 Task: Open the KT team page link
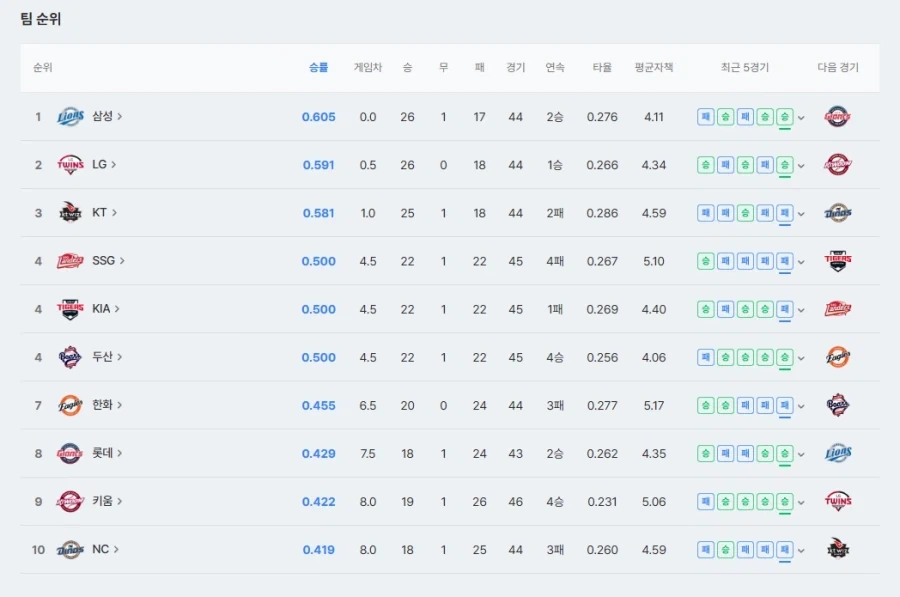tap(104, 212)
